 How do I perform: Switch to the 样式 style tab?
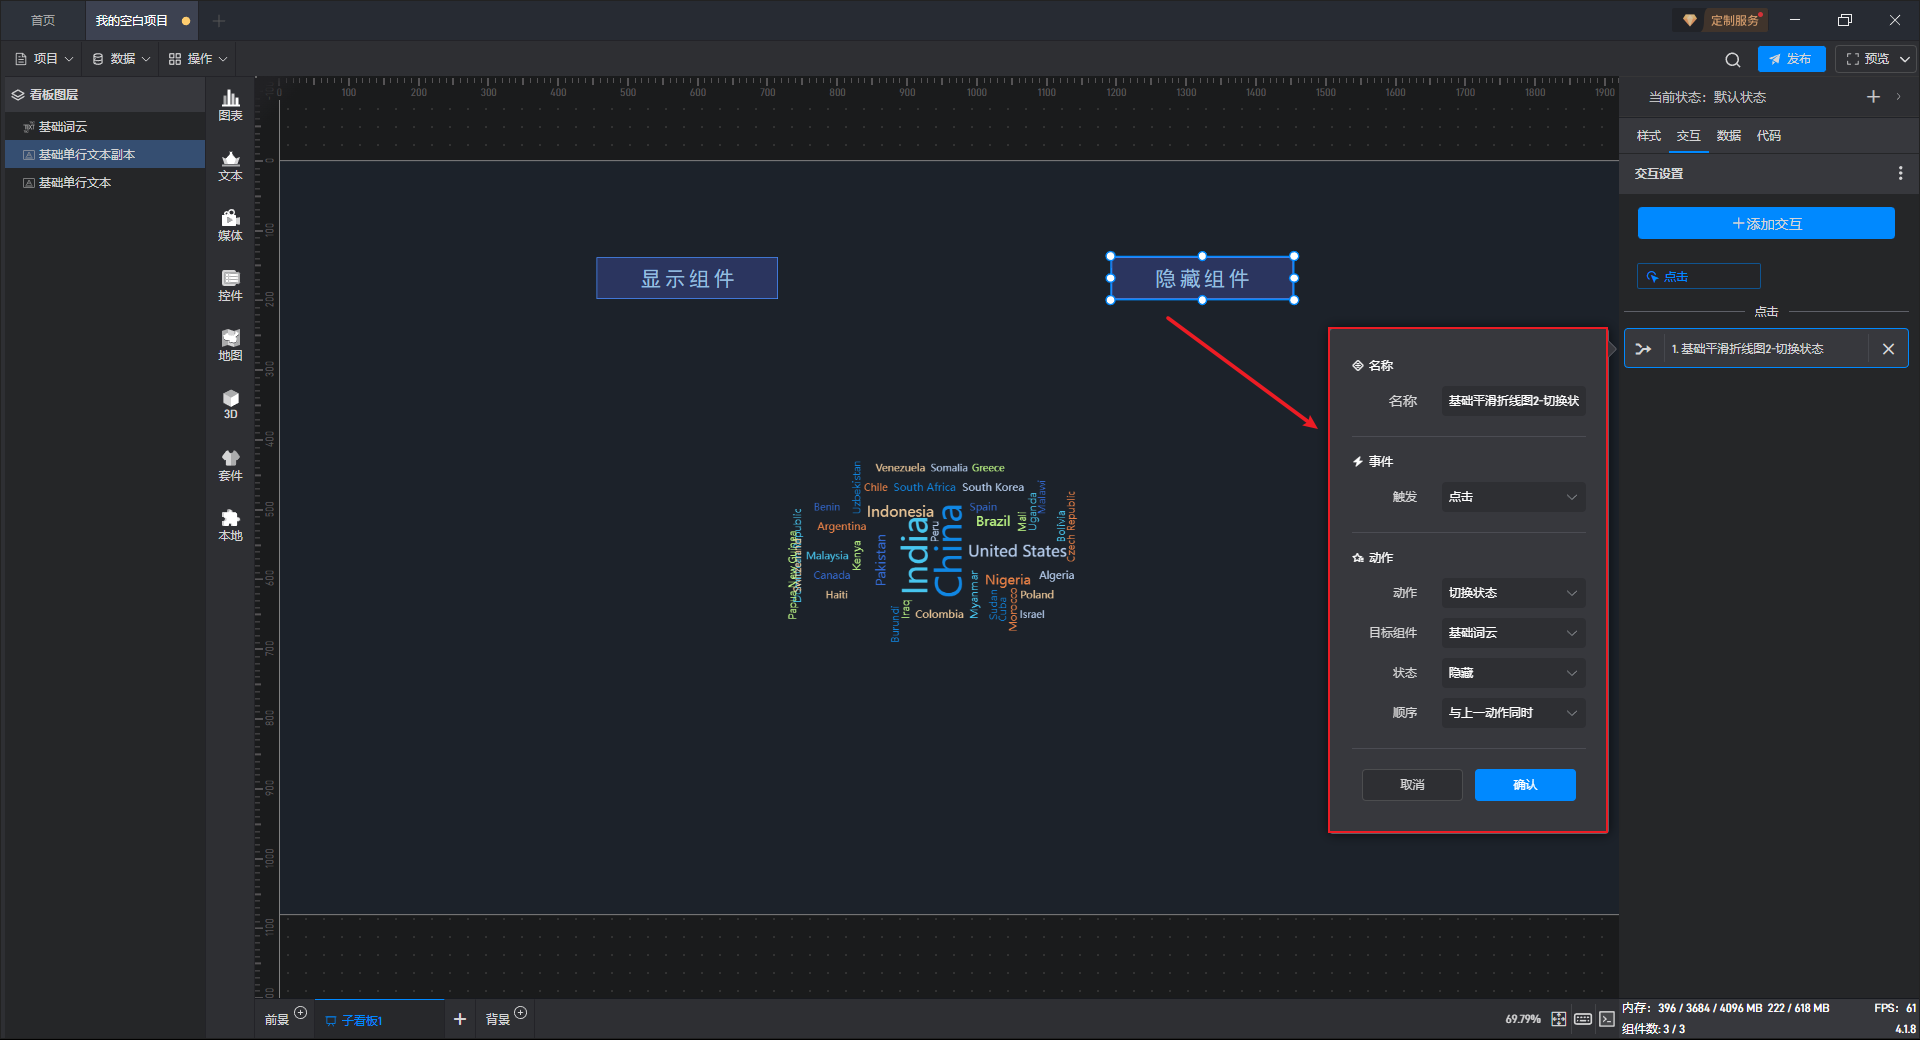point(1648,136)
